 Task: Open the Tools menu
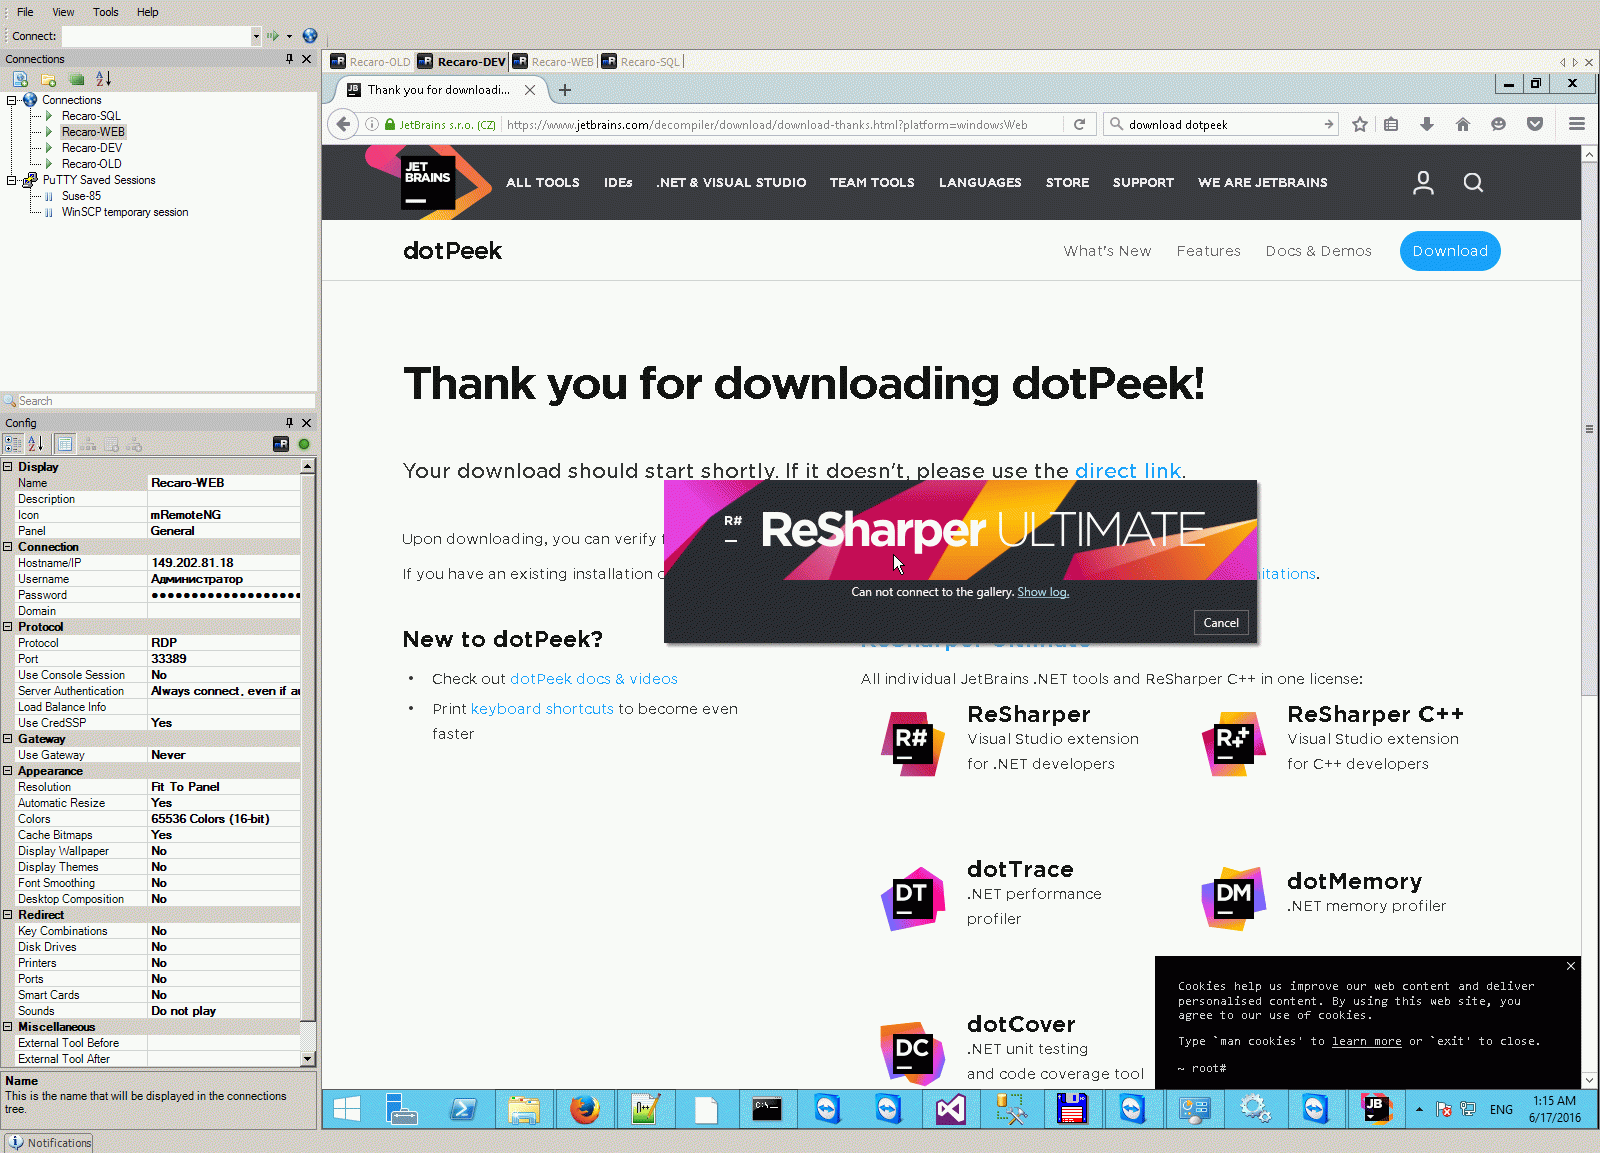pos(105,12)
